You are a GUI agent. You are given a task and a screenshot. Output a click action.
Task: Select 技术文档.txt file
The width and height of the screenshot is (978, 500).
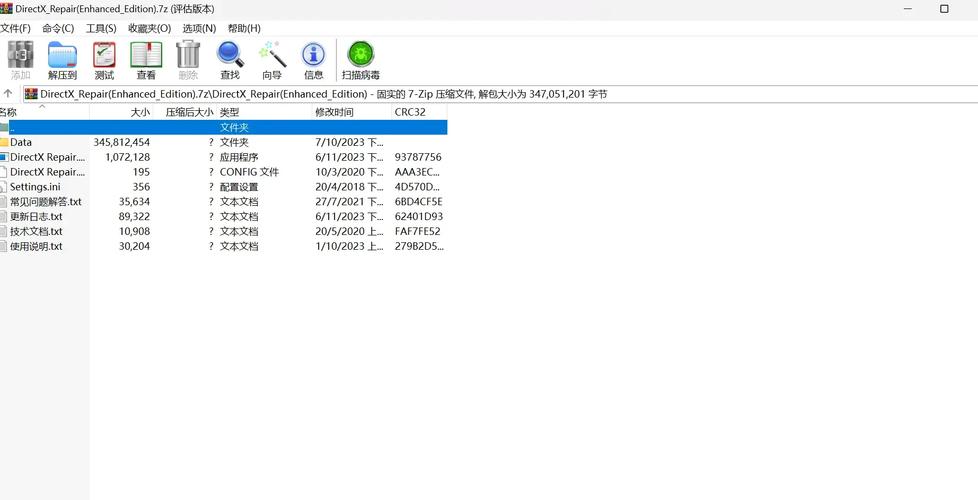click(36, 231)
